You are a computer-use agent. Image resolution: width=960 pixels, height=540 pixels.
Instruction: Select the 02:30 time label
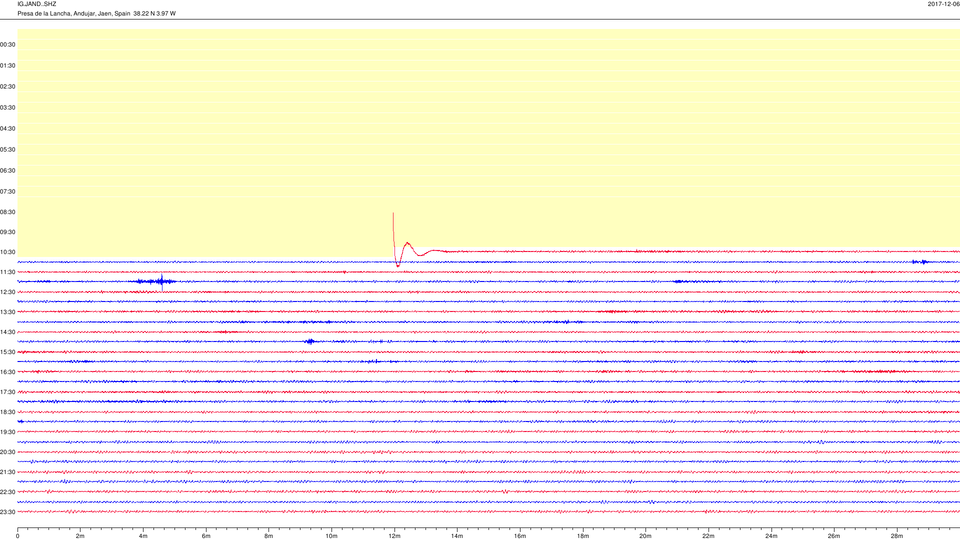(8, 86)
